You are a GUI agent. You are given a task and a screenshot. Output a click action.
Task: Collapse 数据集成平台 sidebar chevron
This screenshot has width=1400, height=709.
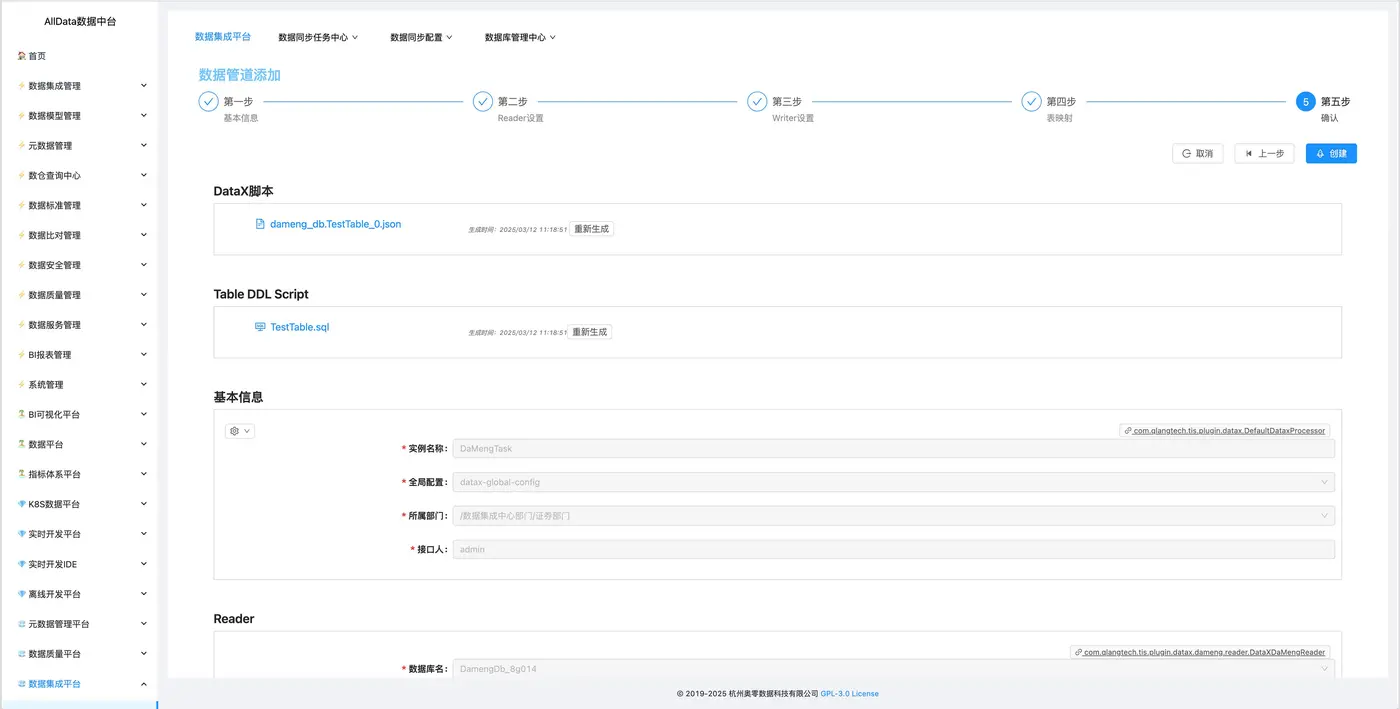coord(143,684)
